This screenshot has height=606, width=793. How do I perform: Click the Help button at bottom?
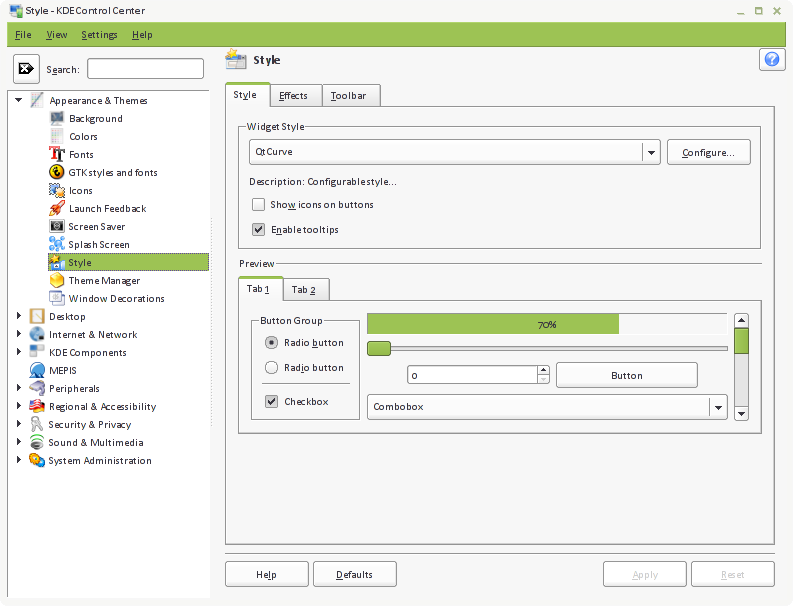(x=267, y=574)
